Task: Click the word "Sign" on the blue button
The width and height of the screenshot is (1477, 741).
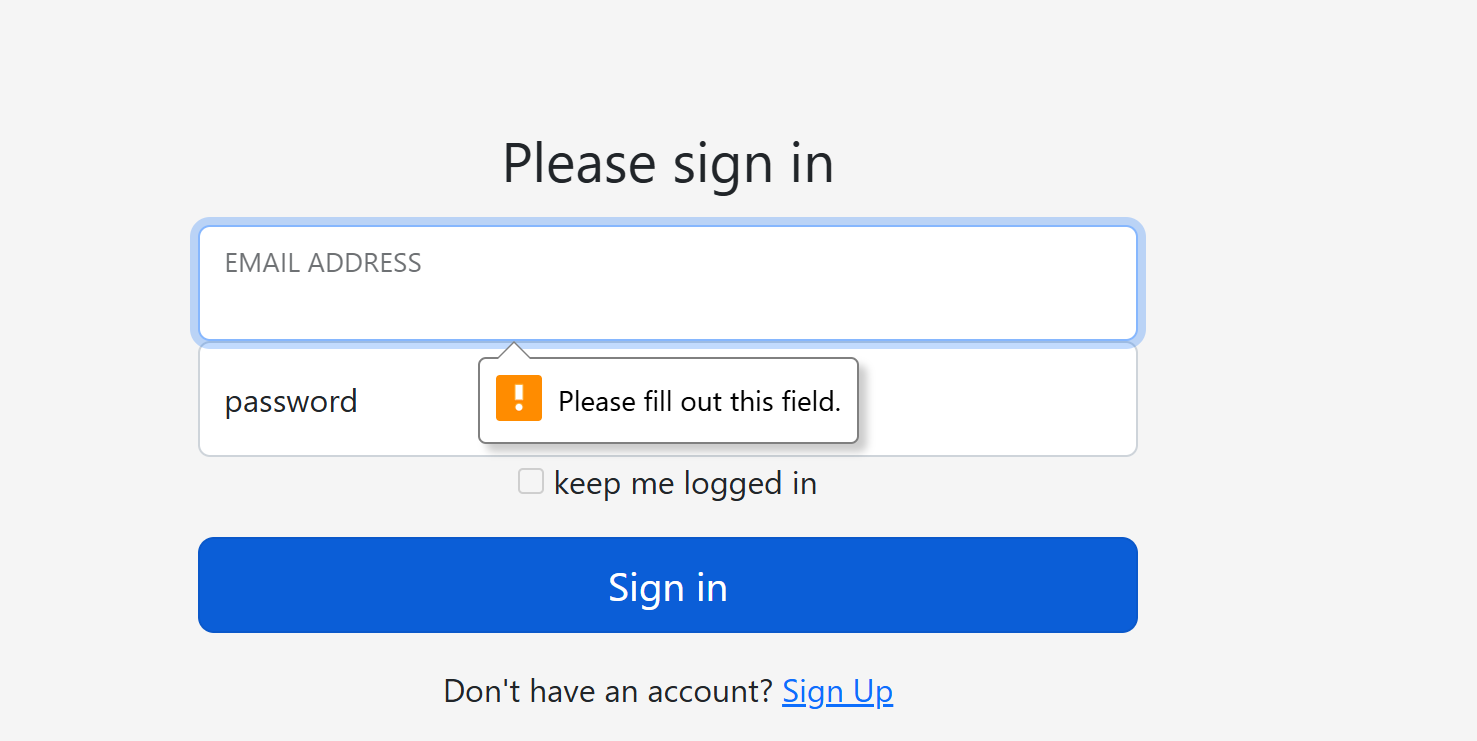Action: coord(636,587)
